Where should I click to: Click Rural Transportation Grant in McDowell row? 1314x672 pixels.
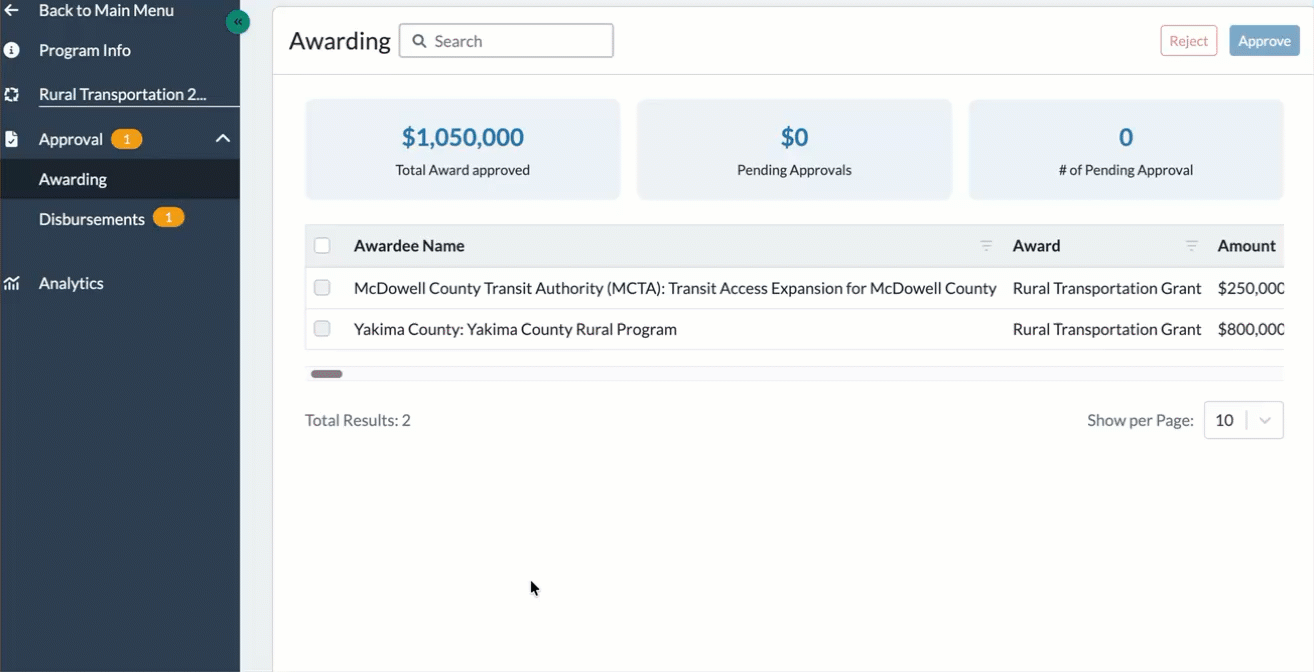(1107, 288)
